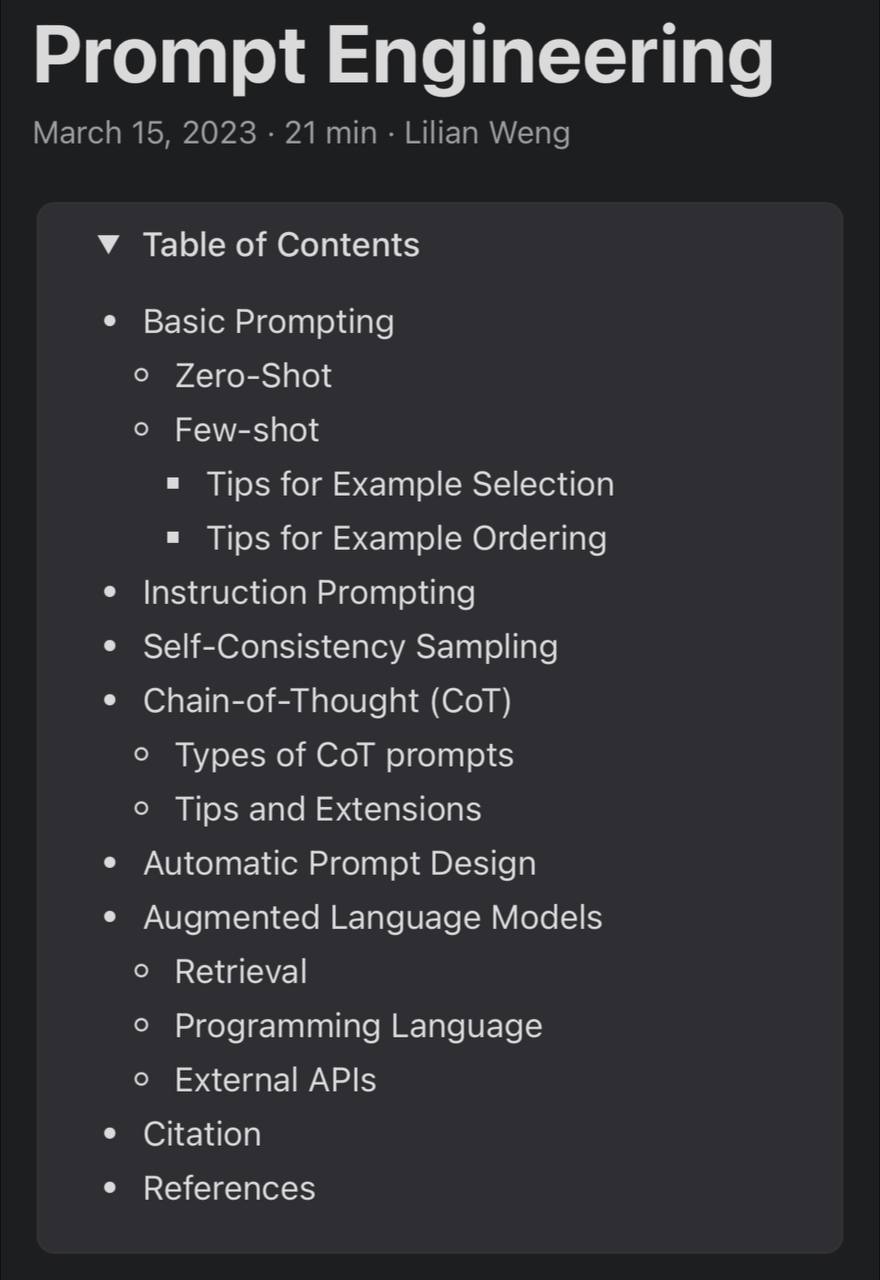This screenshot has width=880, height=1280.
Task: Go to the Few-shot section
Action: point(247,430)
